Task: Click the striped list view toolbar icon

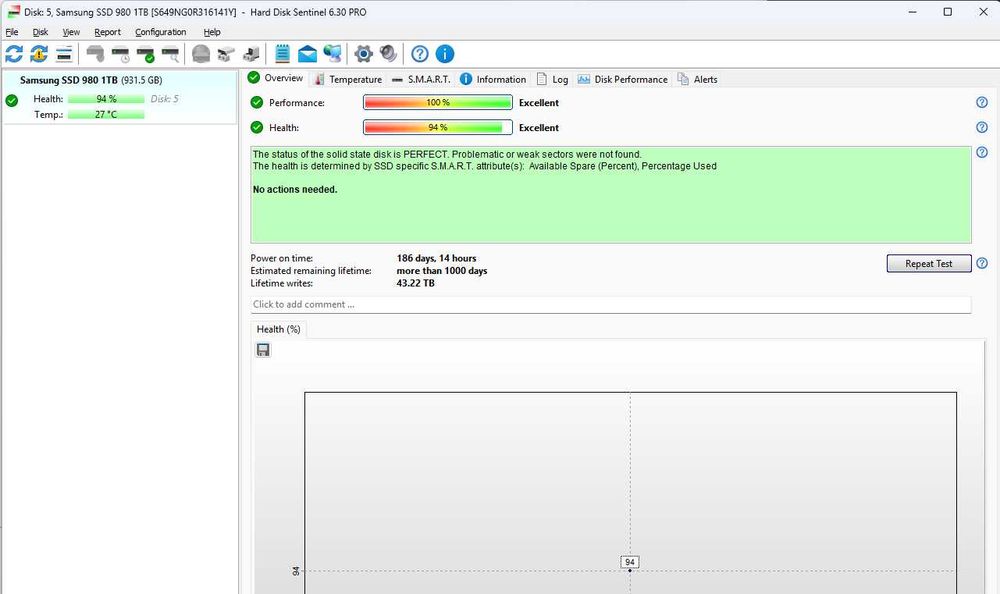Action: (64, 54)
